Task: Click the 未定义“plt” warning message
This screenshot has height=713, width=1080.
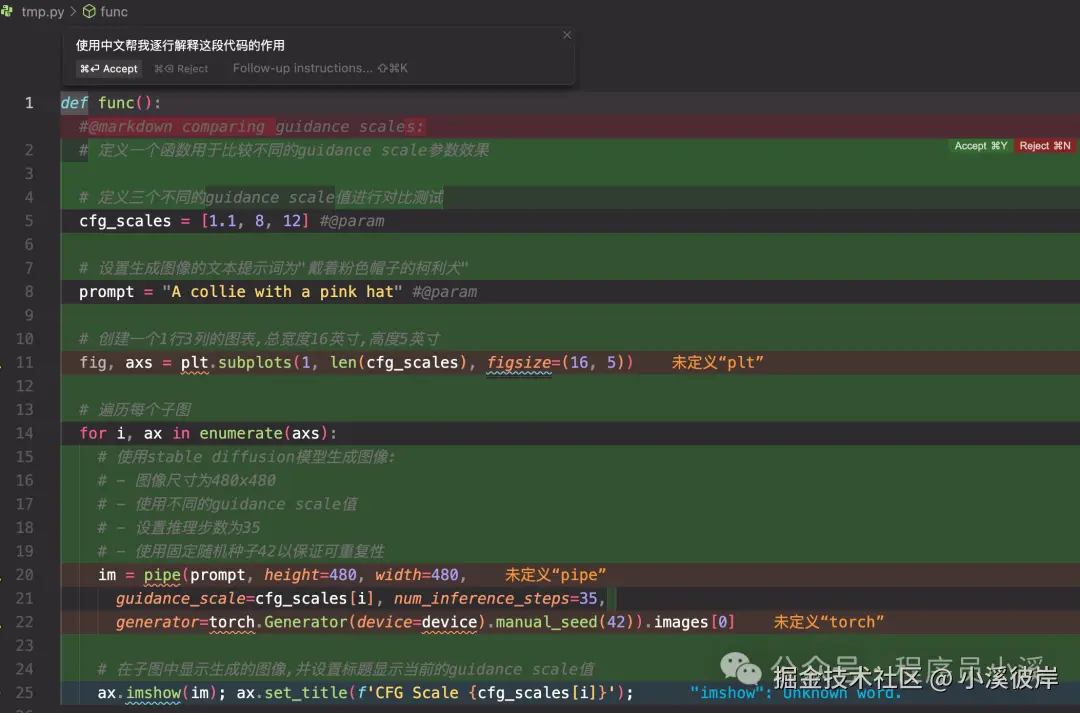Action: point(717,362)
